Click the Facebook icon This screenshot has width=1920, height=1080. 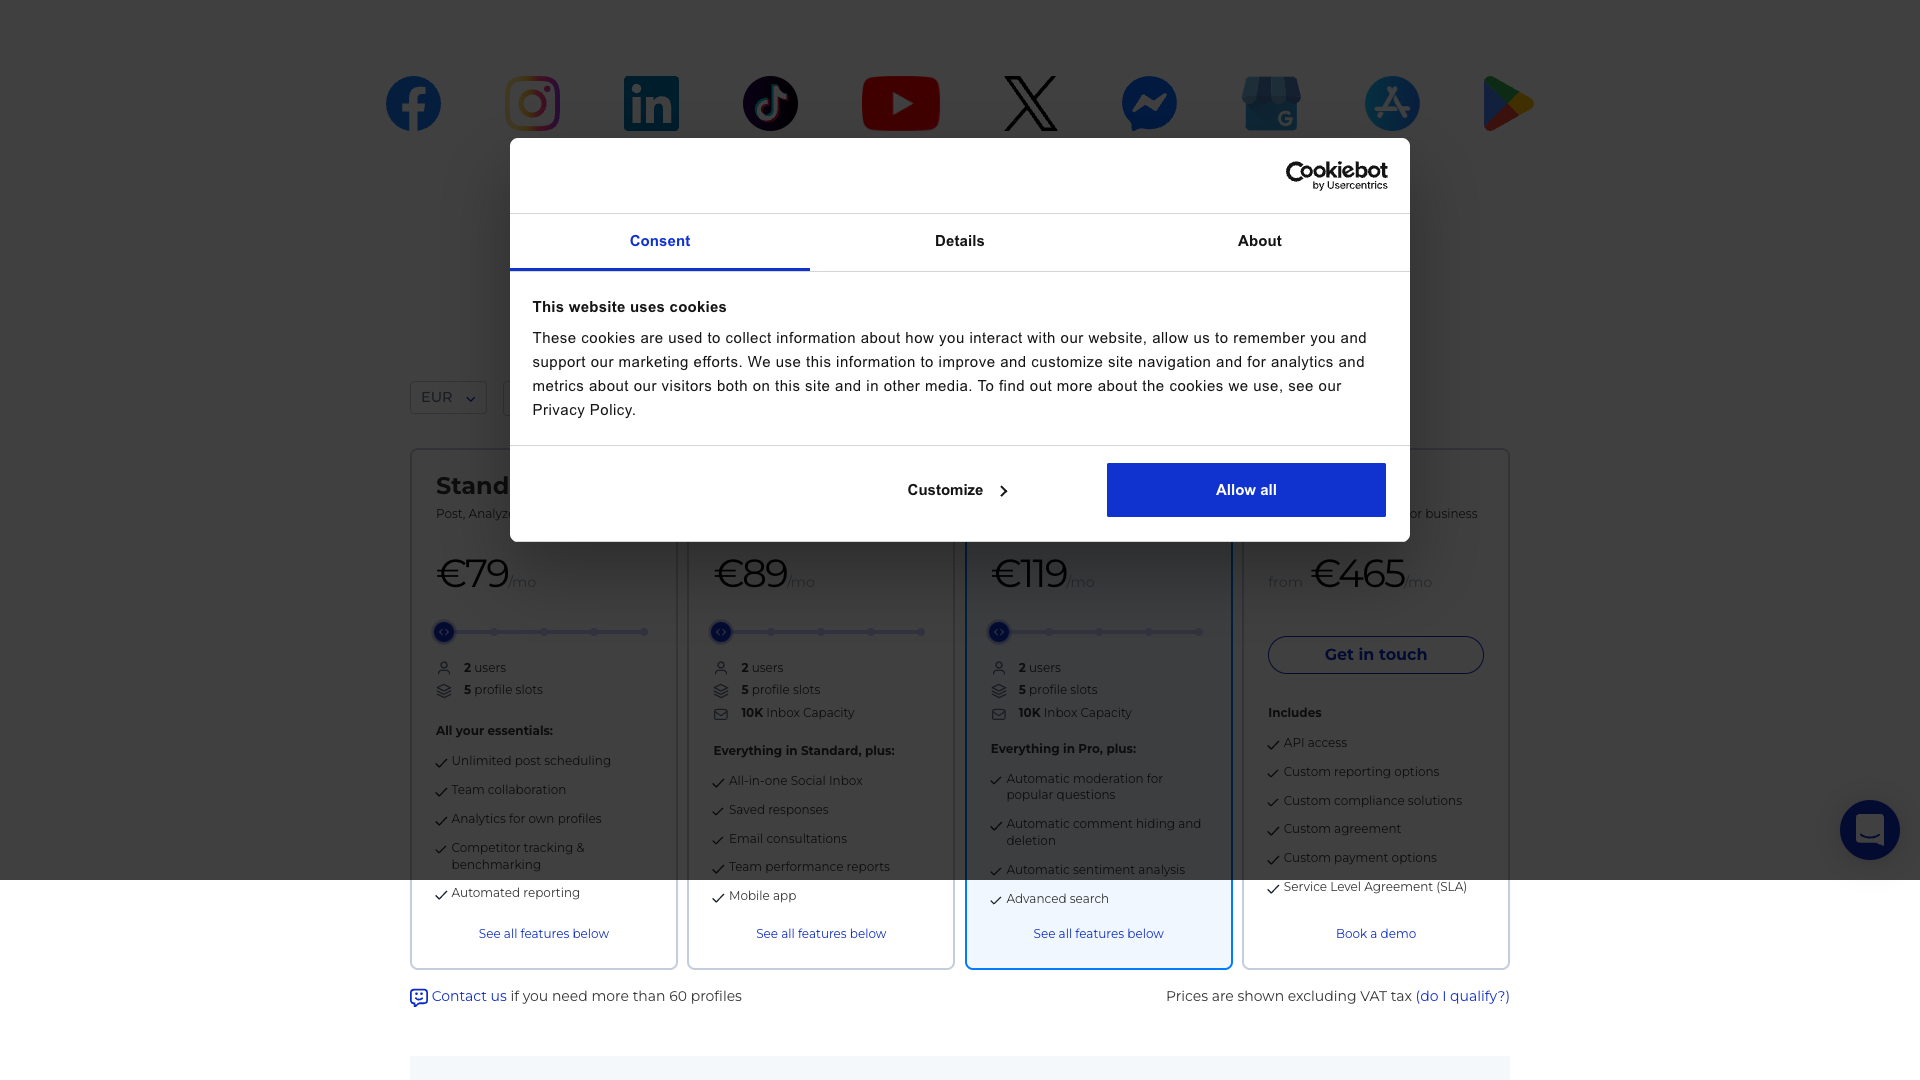(413, 103)
